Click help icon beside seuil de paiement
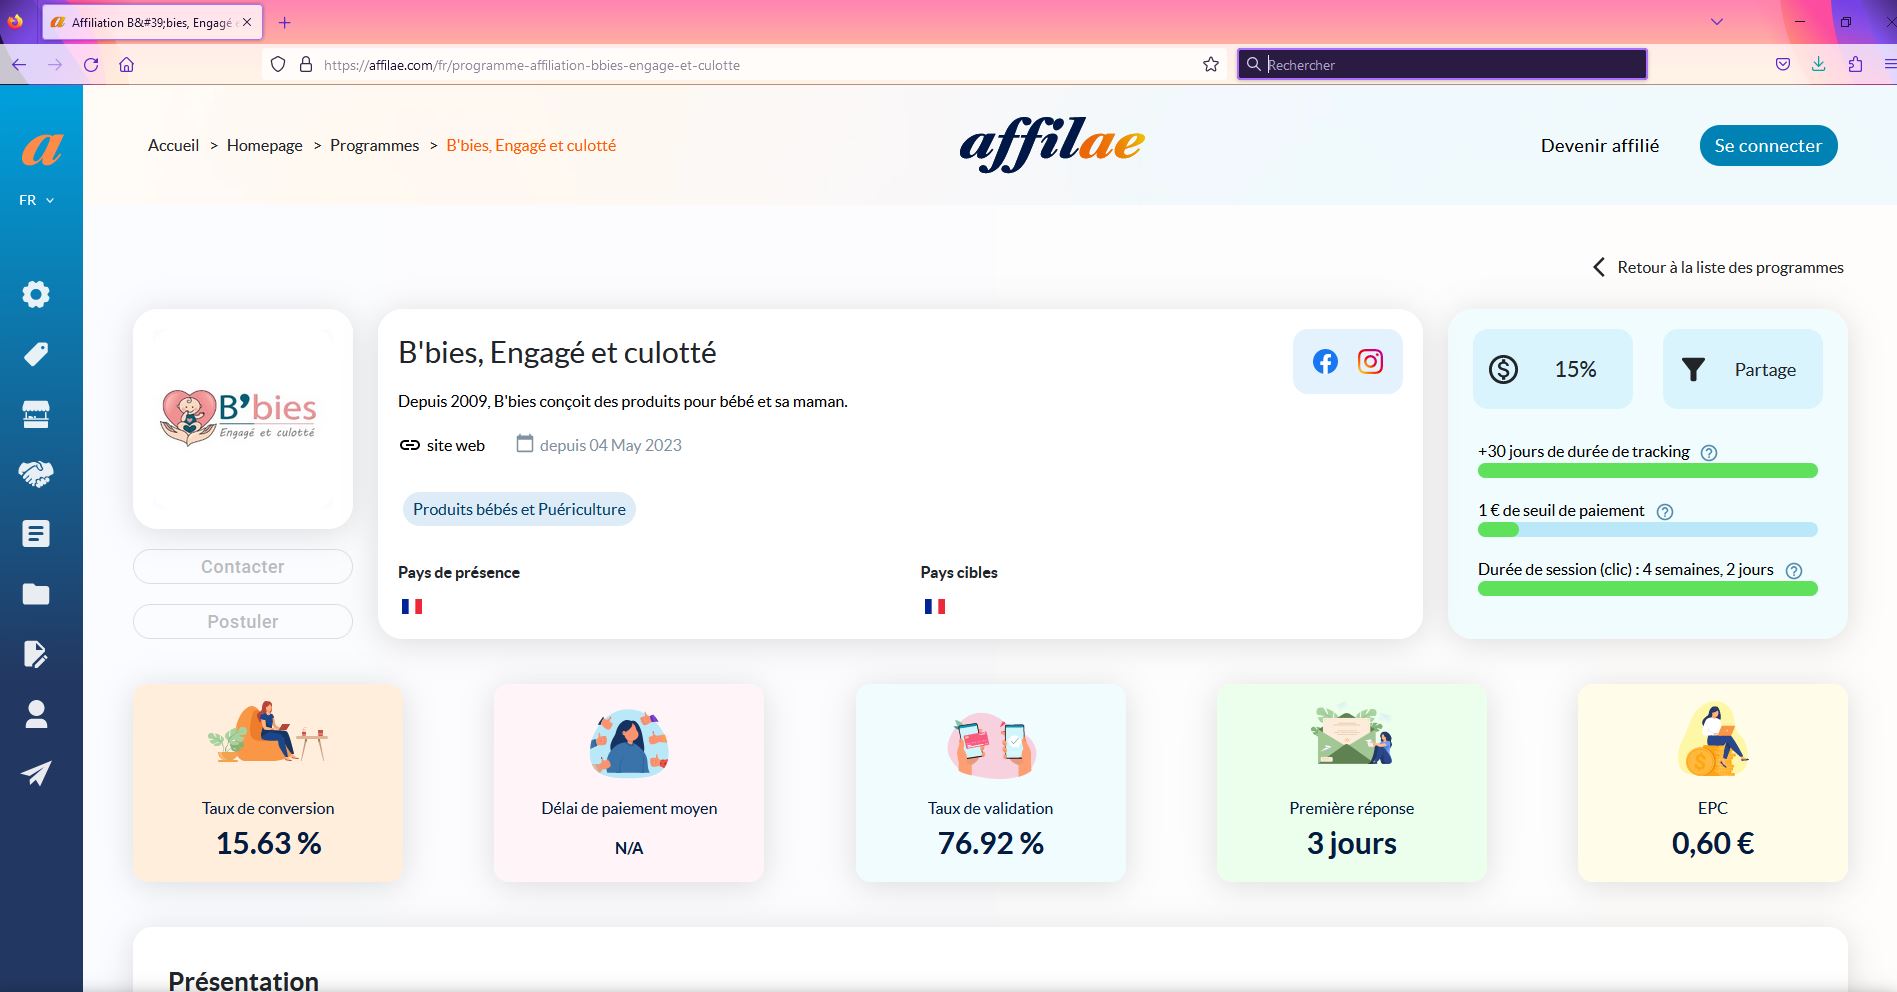 click(x=1665, y=511)
